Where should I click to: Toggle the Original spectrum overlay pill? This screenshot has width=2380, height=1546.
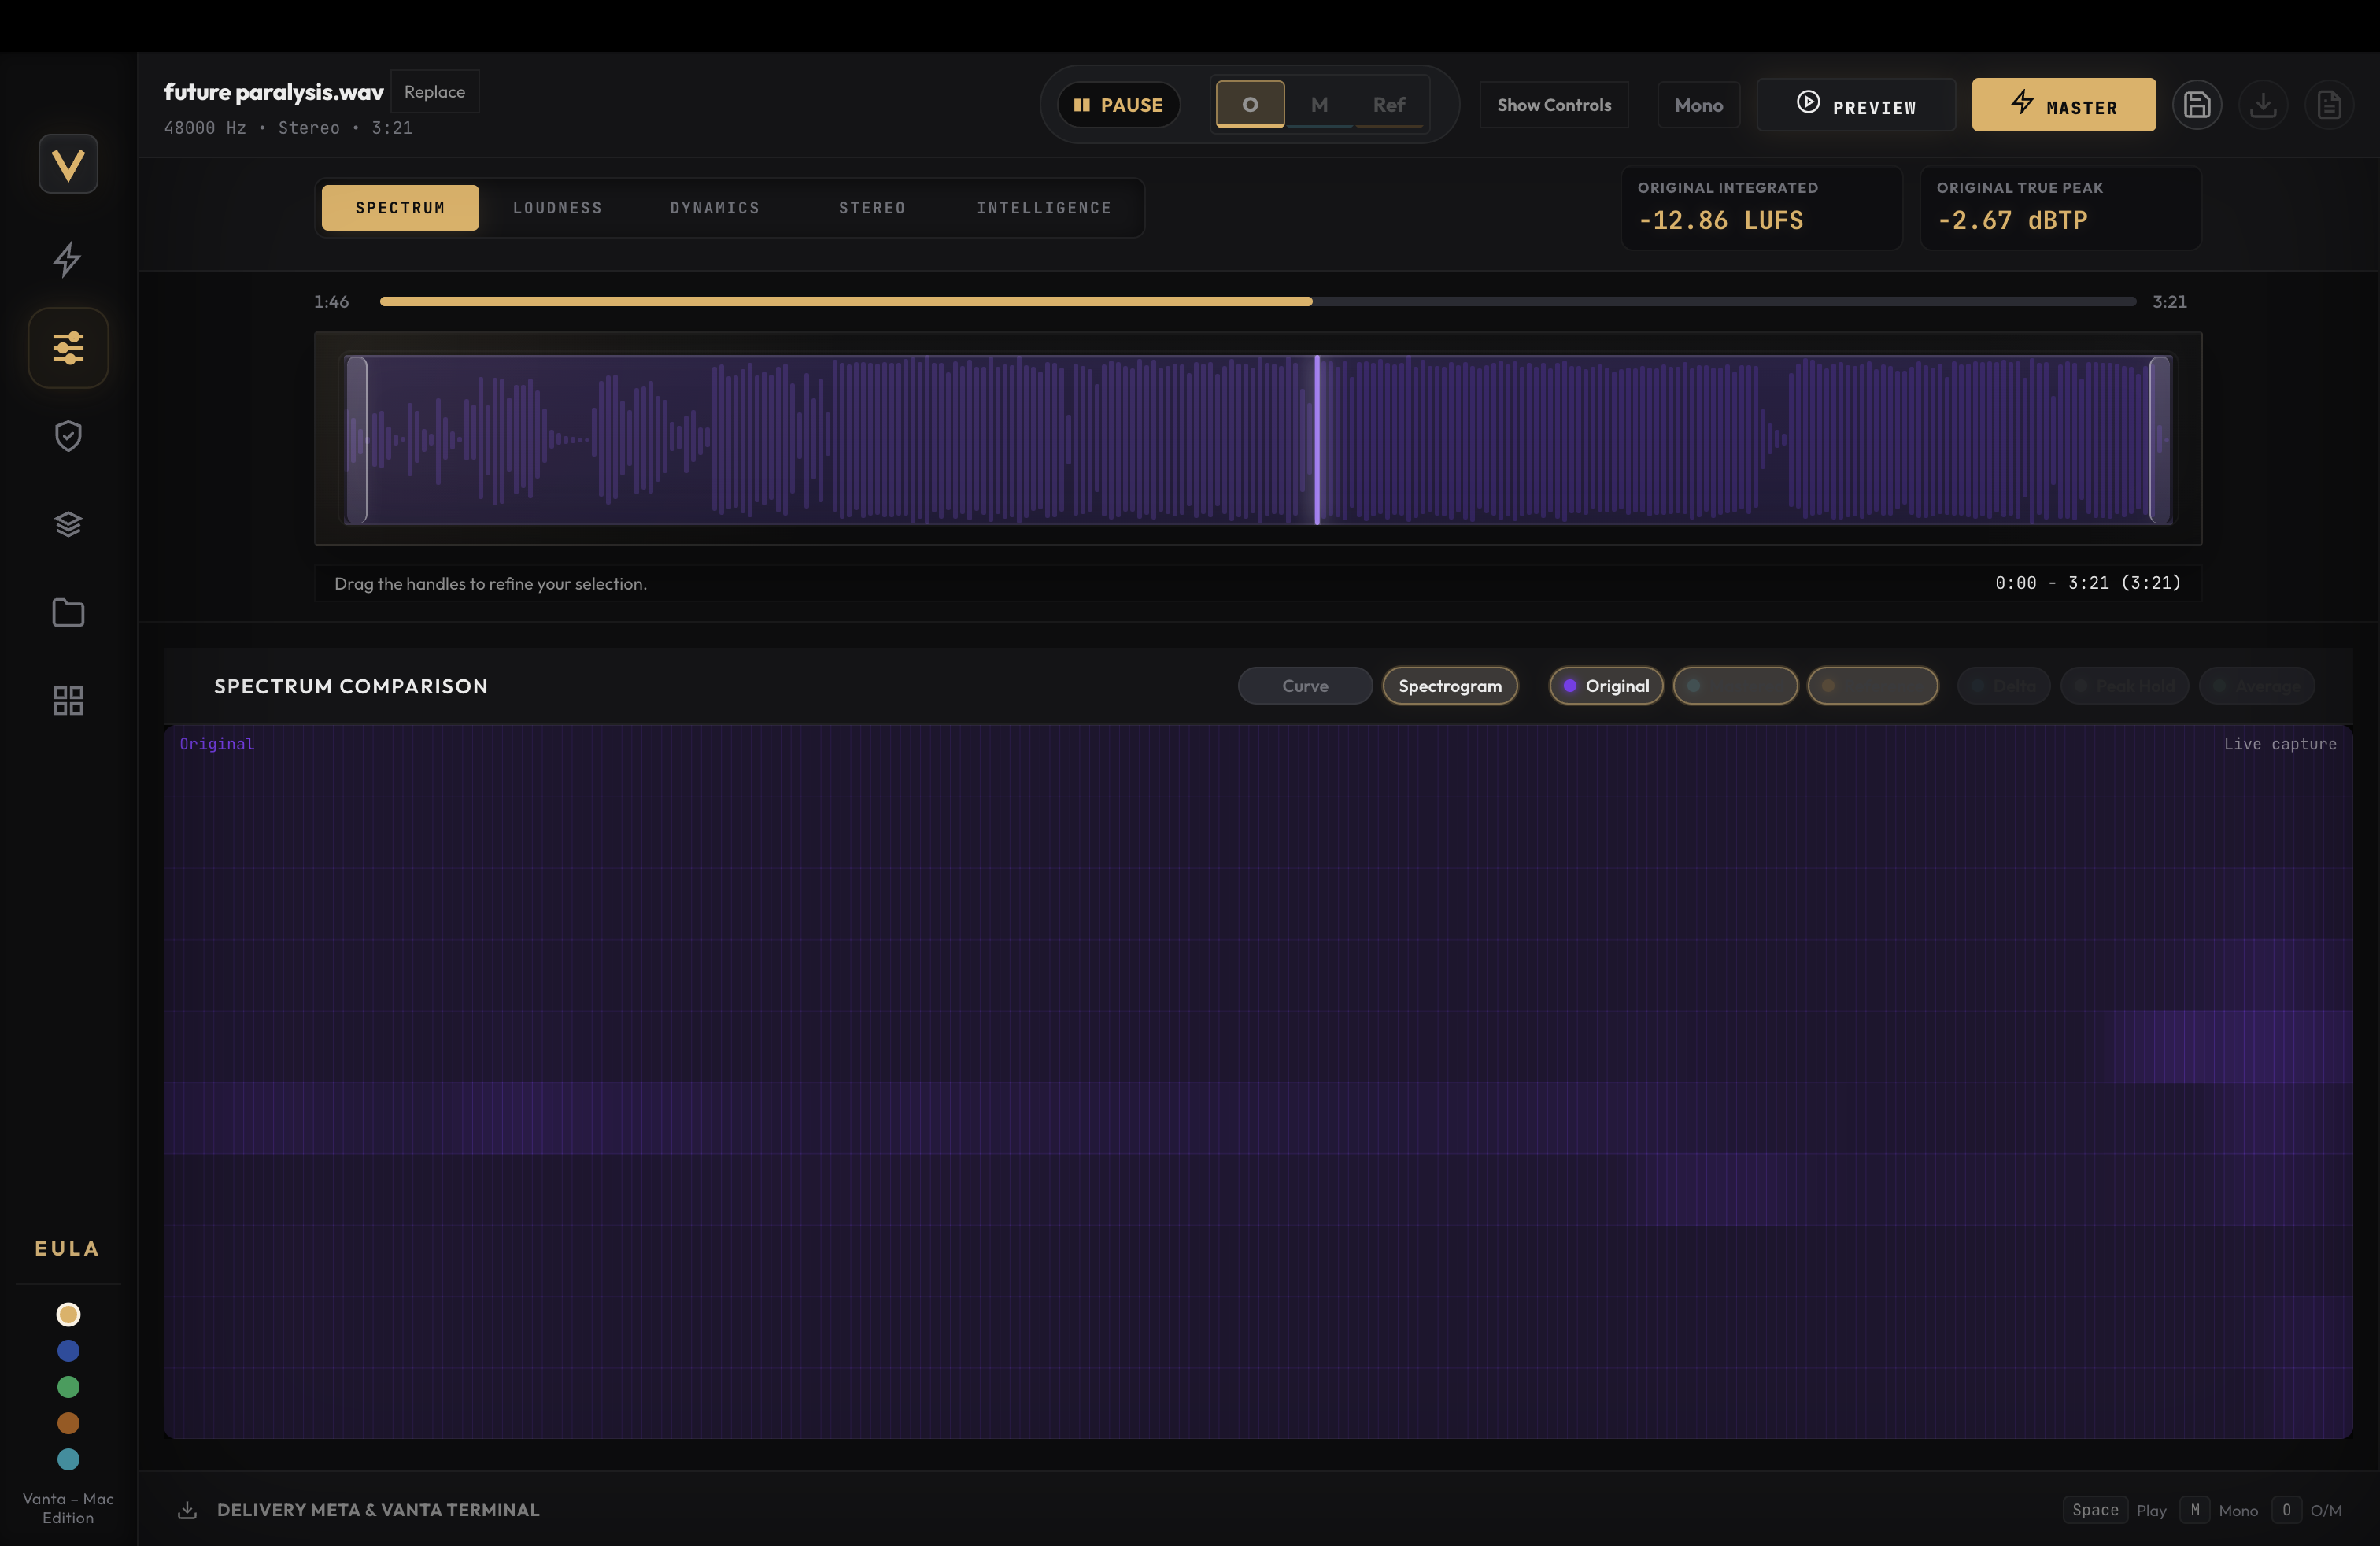pyautogui.click(x=1606, y=686)
